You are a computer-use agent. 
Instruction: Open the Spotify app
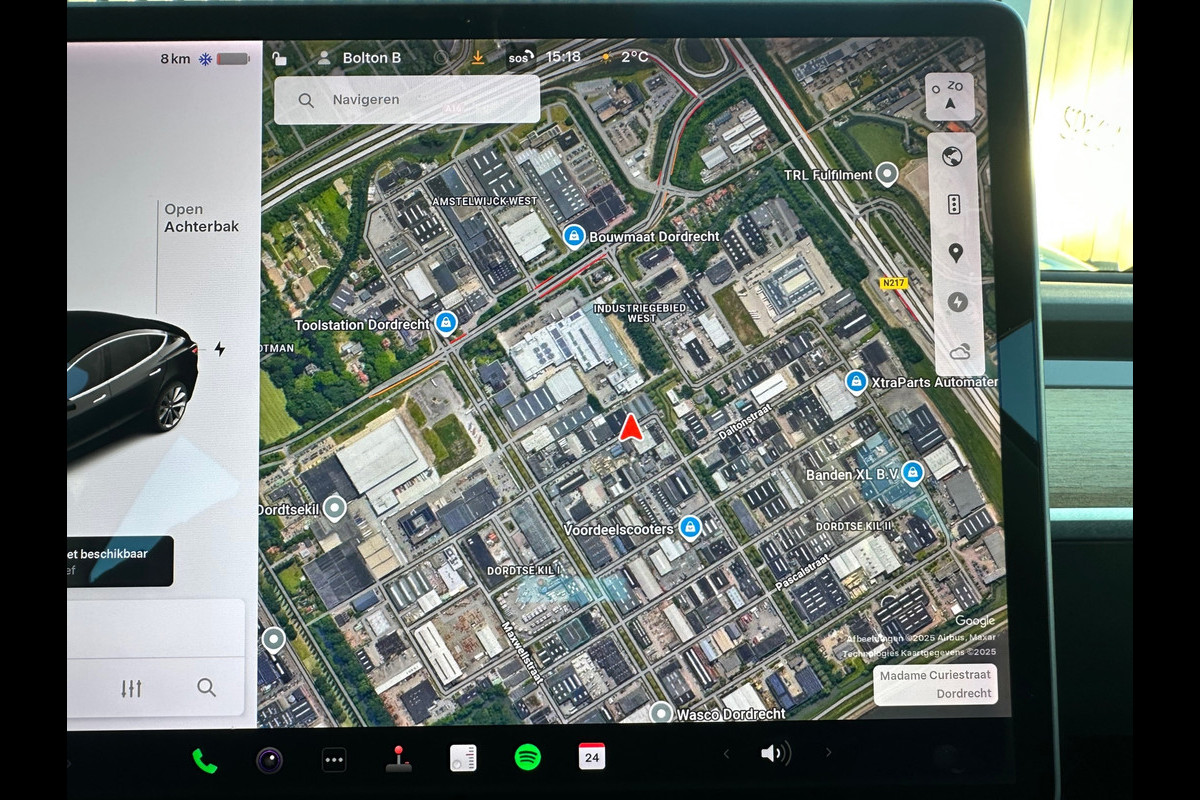coord(528,758)
